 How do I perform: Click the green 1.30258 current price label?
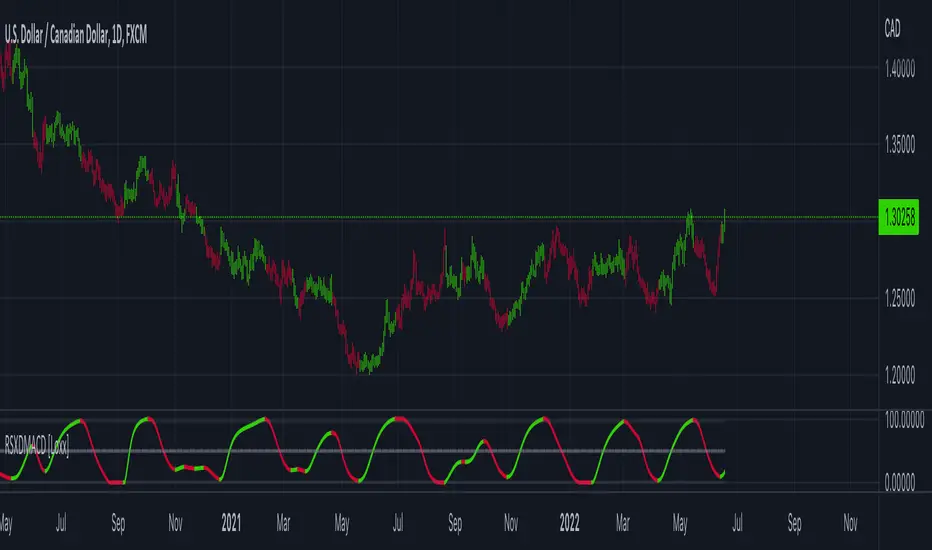pyautogui.click(x=899, y=217)
